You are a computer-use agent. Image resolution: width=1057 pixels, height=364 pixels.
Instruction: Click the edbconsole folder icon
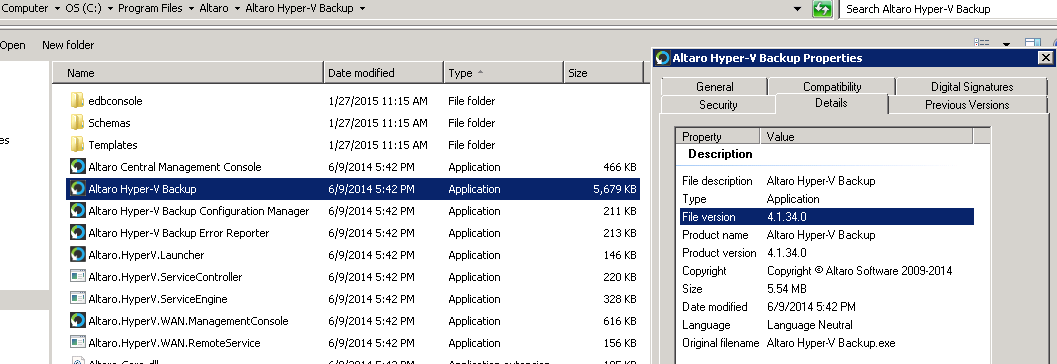point(78,101)
